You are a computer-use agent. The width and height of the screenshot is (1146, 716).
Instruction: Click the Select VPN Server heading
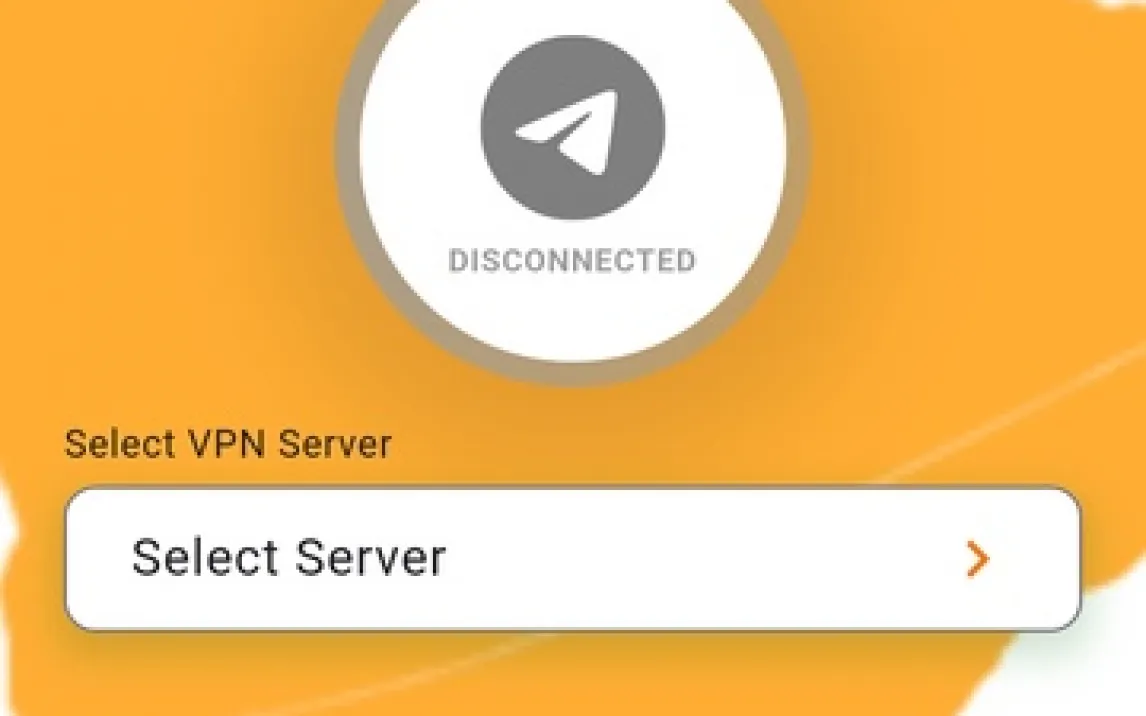pyautogui.click(x=228, y=443)
